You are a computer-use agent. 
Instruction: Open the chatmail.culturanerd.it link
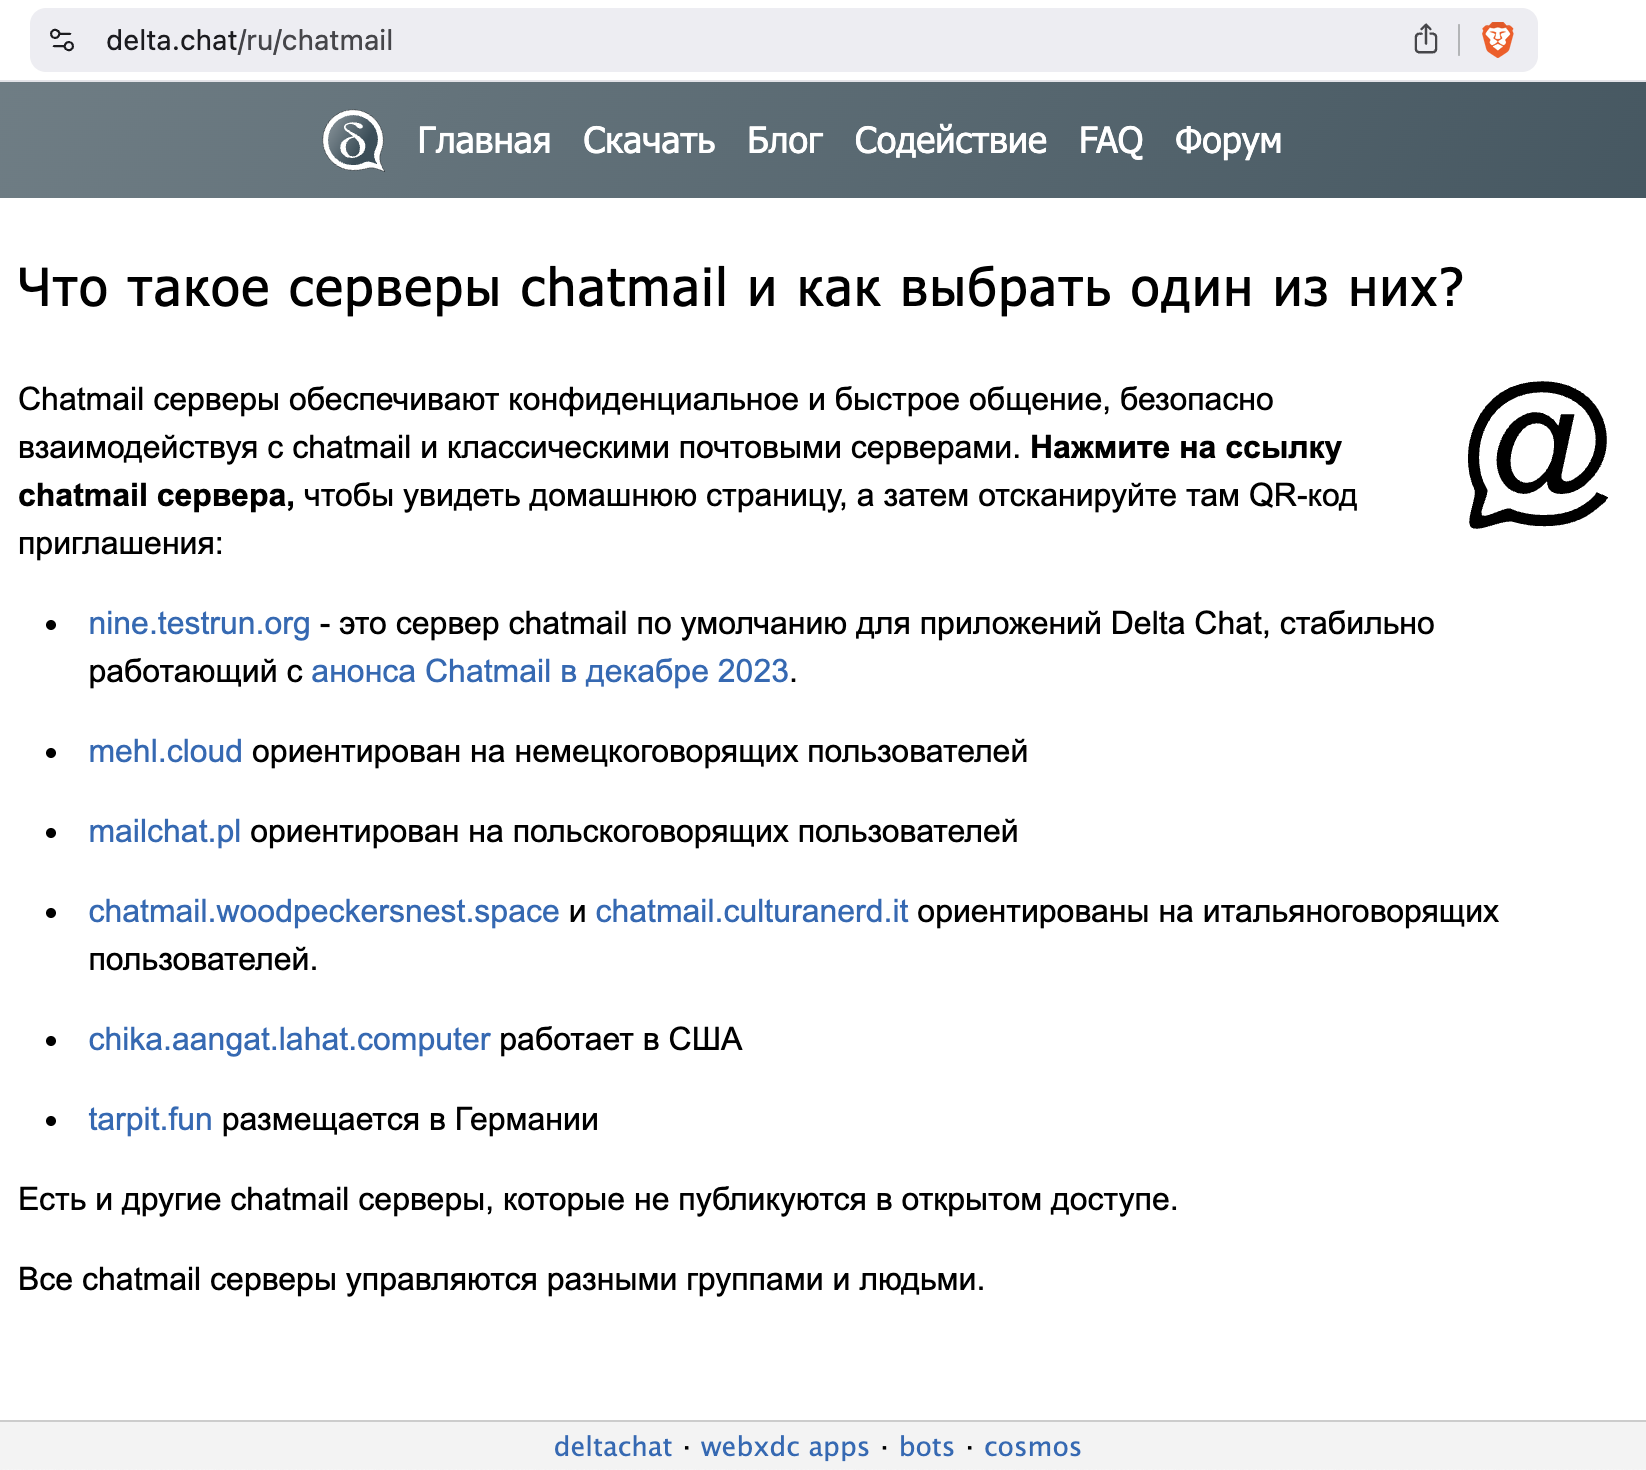tap(751, 911)
